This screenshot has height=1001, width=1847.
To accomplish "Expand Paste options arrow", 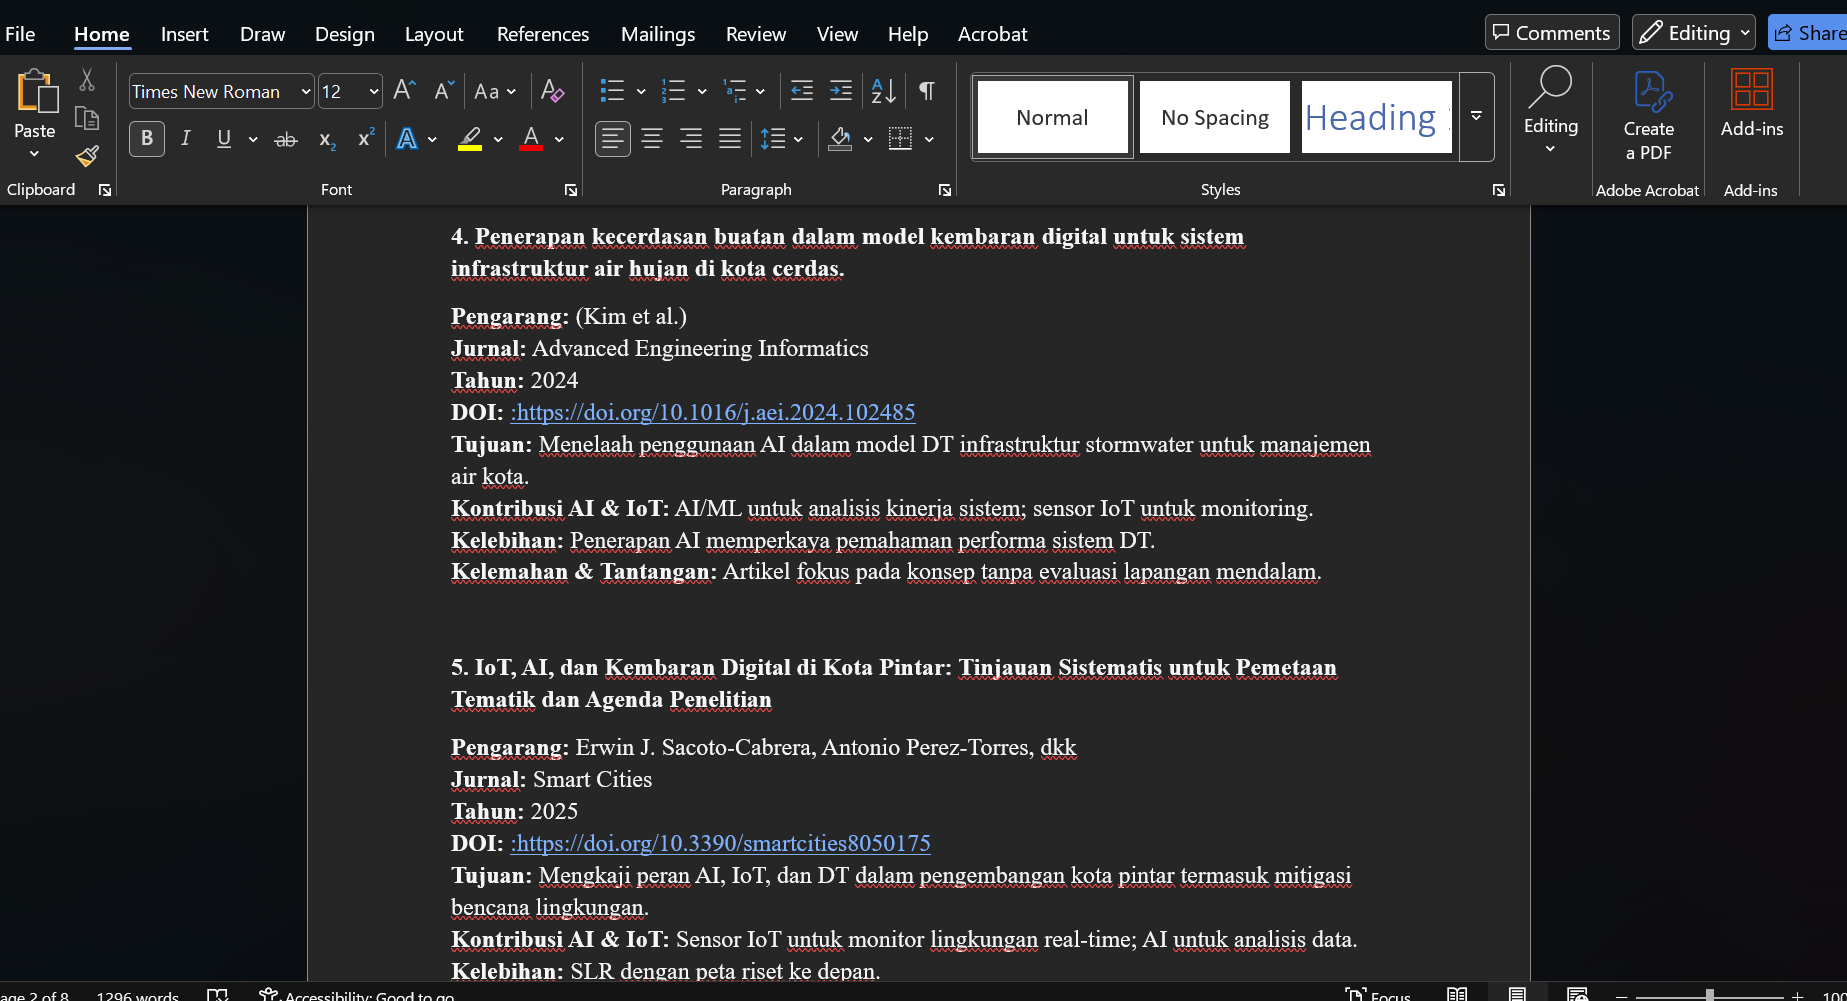I will [x=34, y=153].
